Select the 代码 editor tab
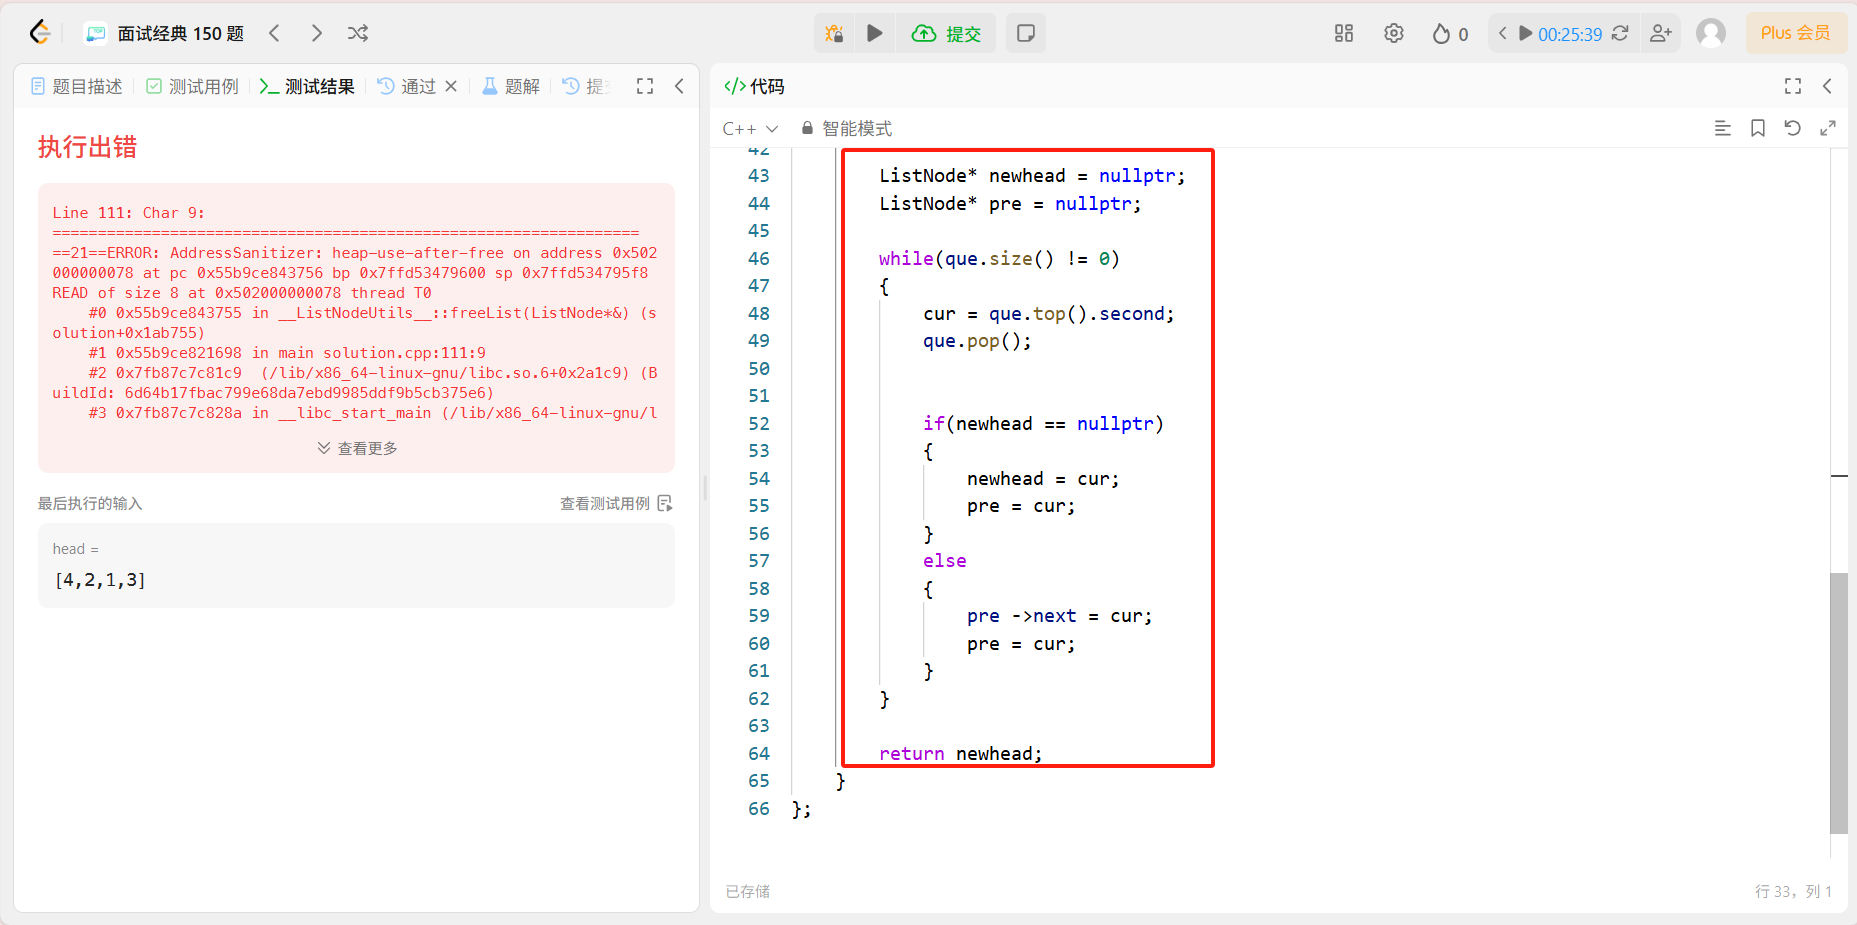The image size is (1857, 925). (755, 86)
